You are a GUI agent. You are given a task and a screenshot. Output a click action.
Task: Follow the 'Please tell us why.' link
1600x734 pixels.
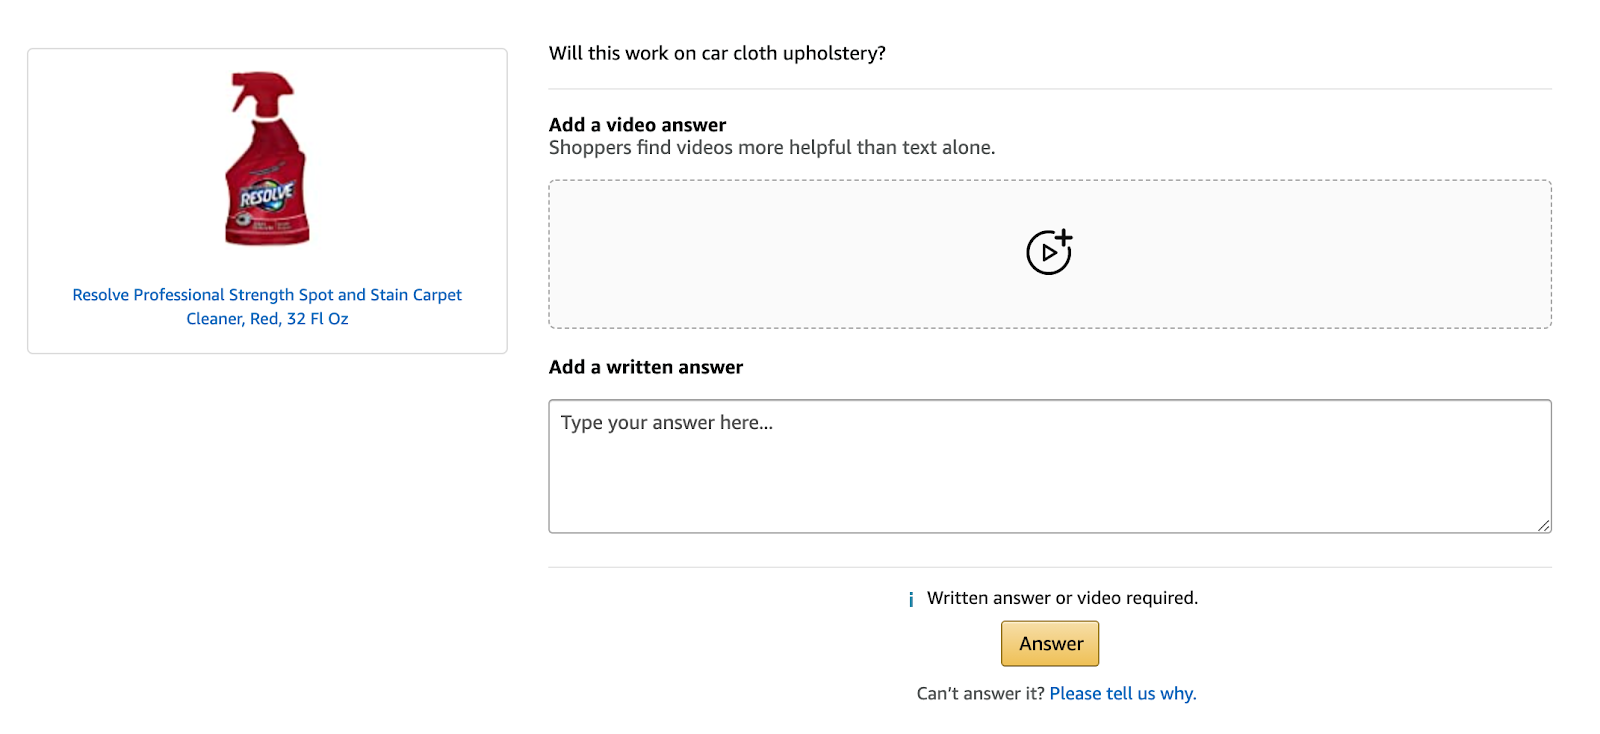click(x=1122, y=694)
